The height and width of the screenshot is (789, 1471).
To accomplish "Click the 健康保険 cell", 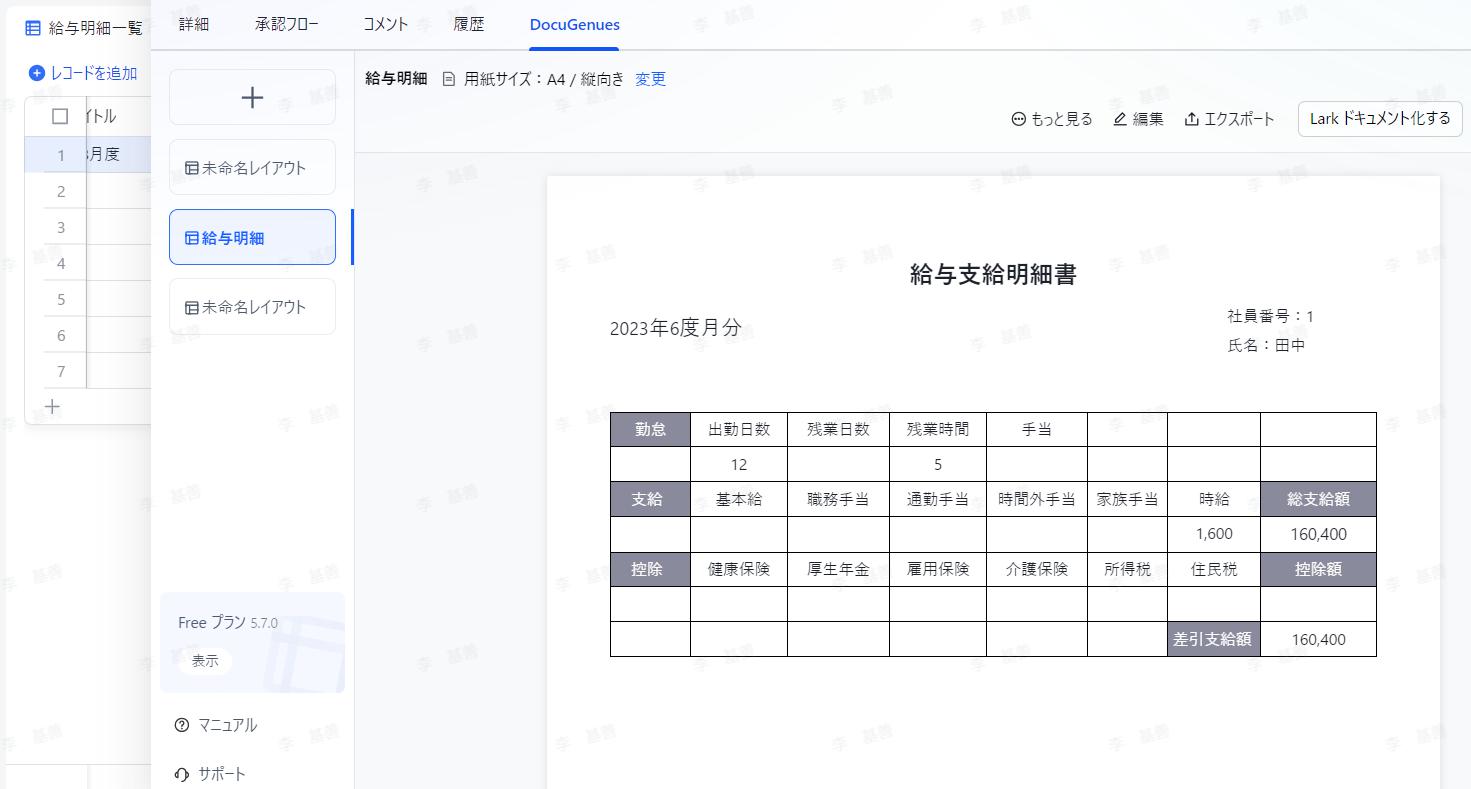I will [739, 569].
